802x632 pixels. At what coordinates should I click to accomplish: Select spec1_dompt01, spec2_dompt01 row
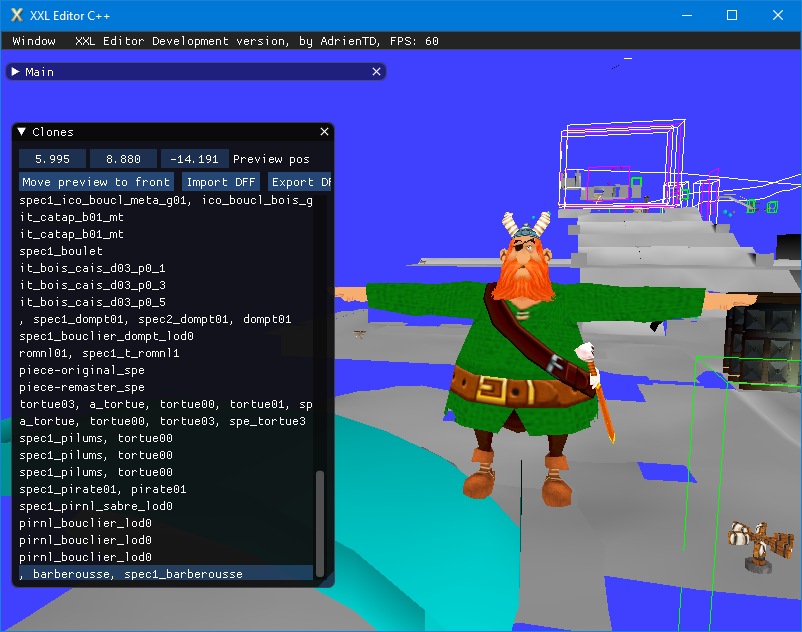[x=166, y=319]
